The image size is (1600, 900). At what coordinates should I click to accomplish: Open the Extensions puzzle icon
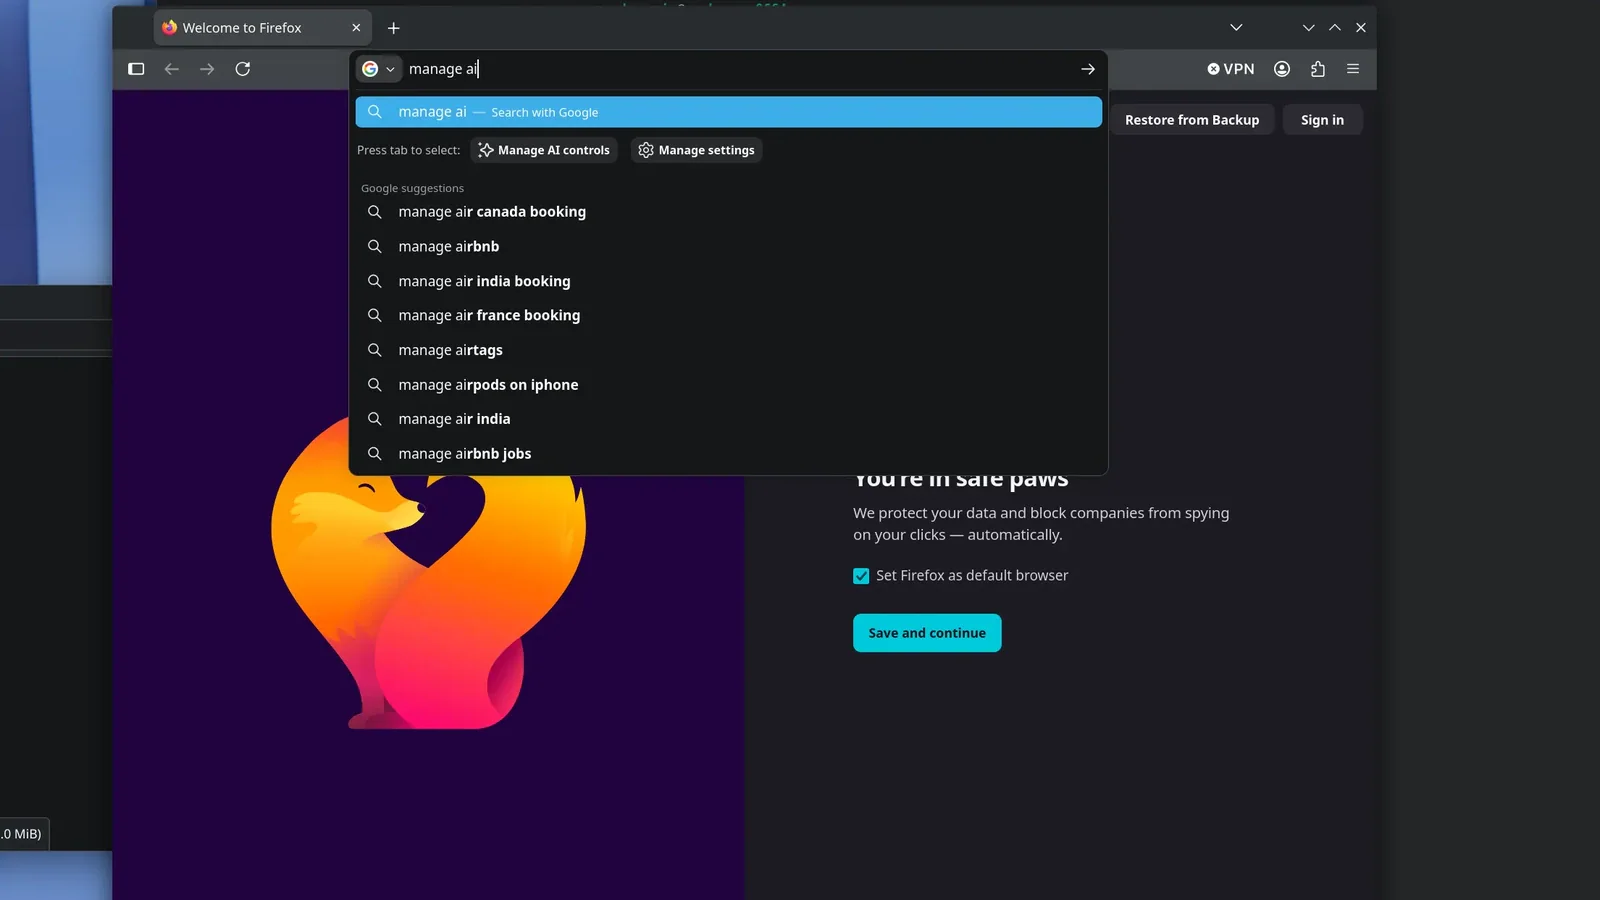[x=1318, y=69]
